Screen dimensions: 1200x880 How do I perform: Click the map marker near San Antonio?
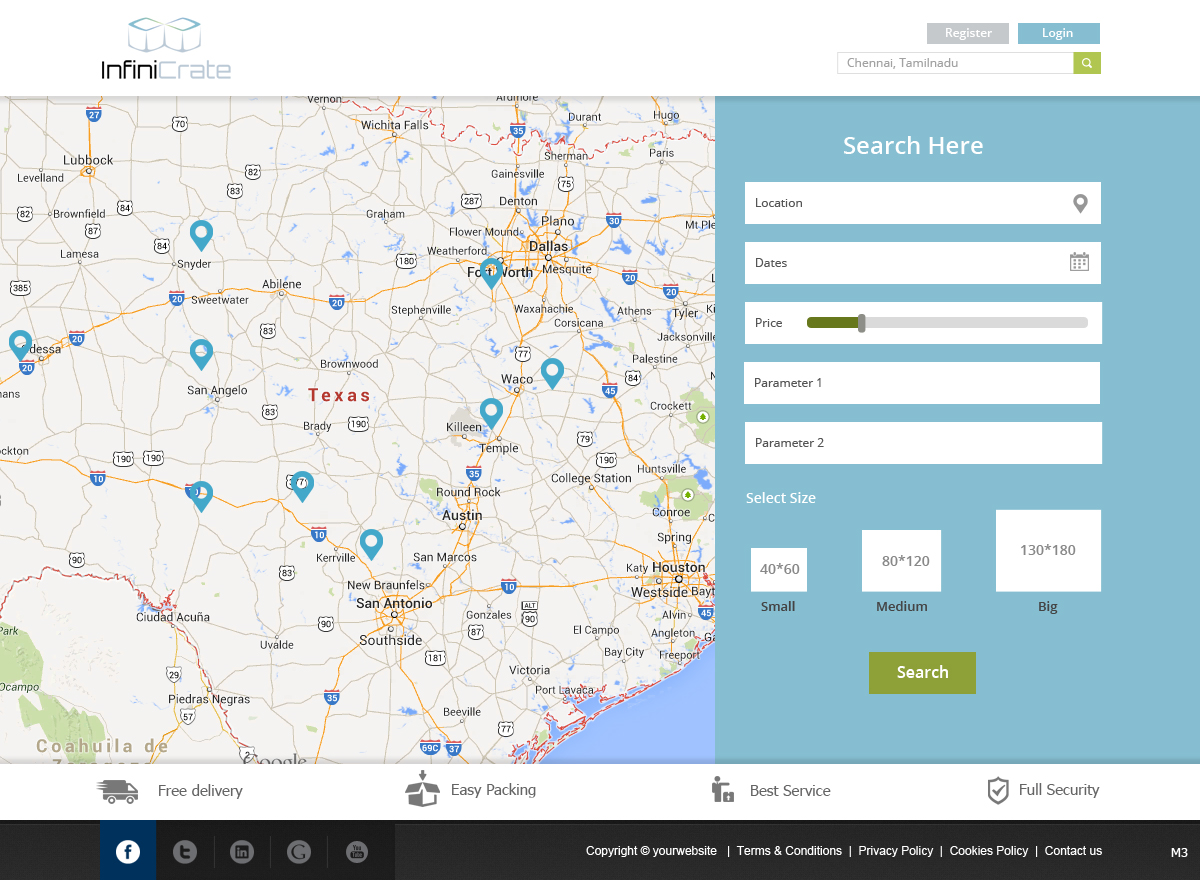pyautogui.click(x=371, y=543)
